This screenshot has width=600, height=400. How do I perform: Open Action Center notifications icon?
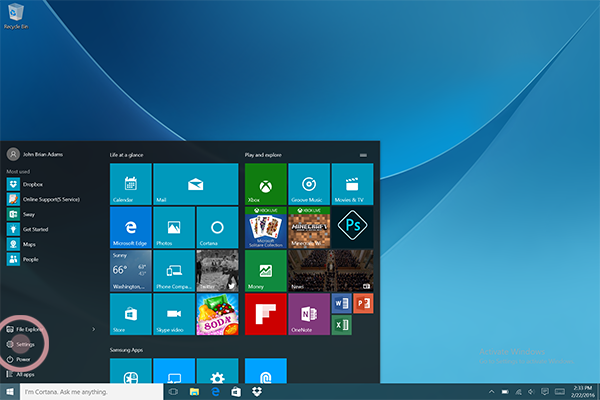(x=545, y=392)
